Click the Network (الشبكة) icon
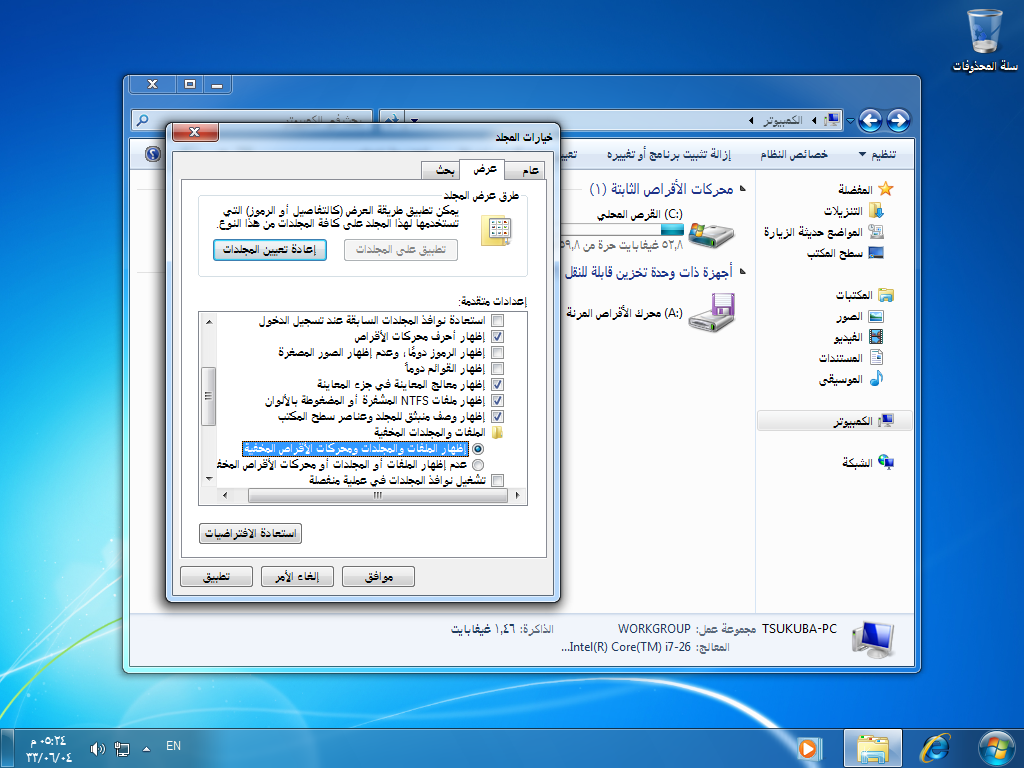 [x=886, y=462]
